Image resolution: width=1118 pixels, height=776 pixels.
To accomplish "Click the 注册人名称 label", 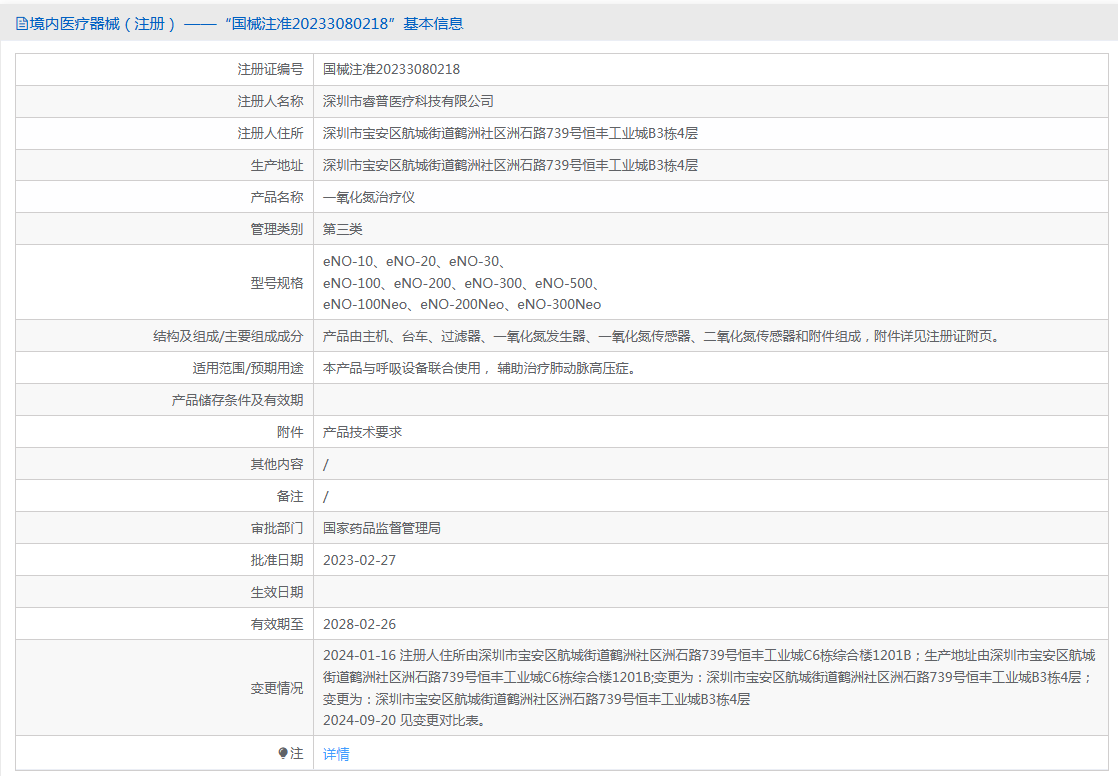I will click(270, 101).
